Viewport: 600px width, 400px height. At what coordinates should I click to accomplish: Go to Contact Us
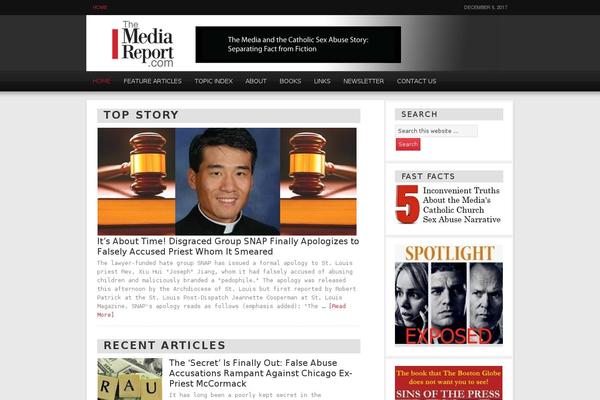(416, 81)
